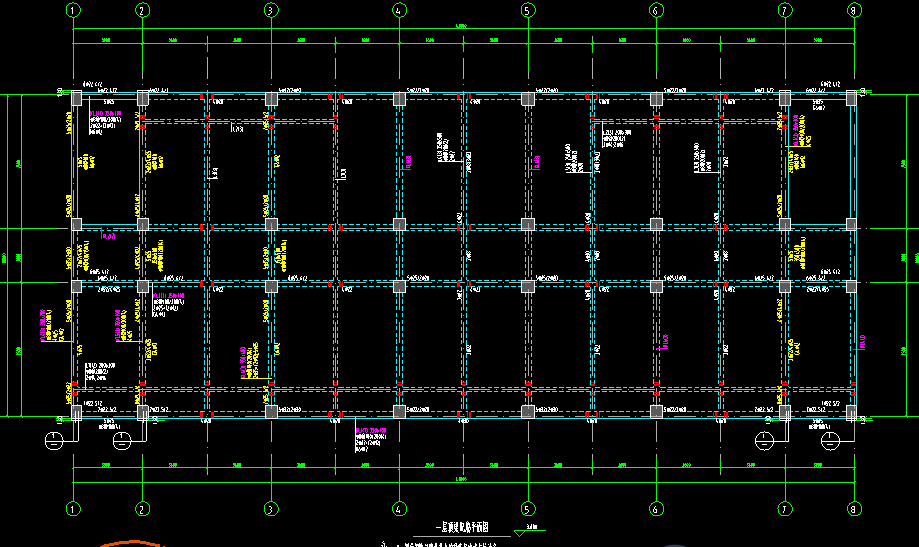Screen dimensions: 919x547
Task: Click the white drawing title text under the plan
Action: 462,528
